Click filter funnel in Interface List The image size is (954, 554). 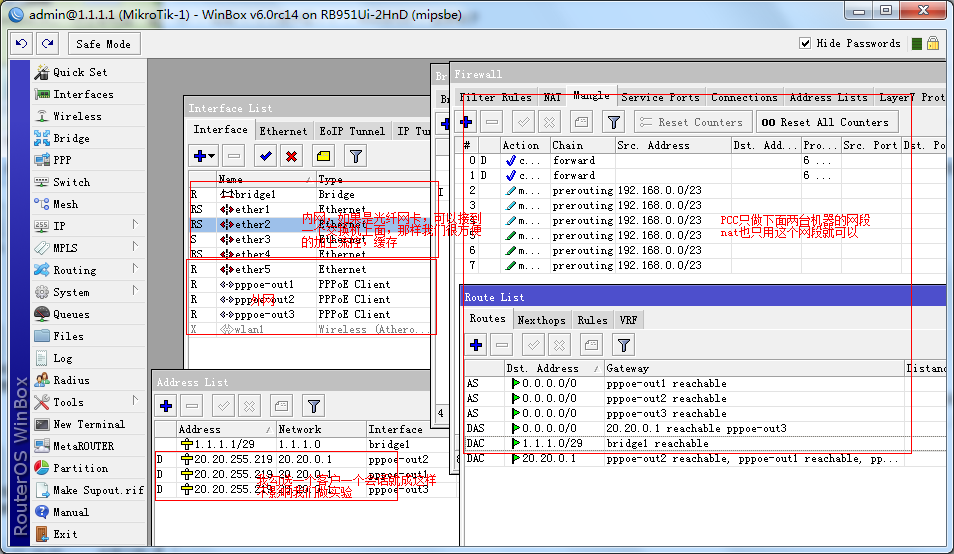pos(356,156)
